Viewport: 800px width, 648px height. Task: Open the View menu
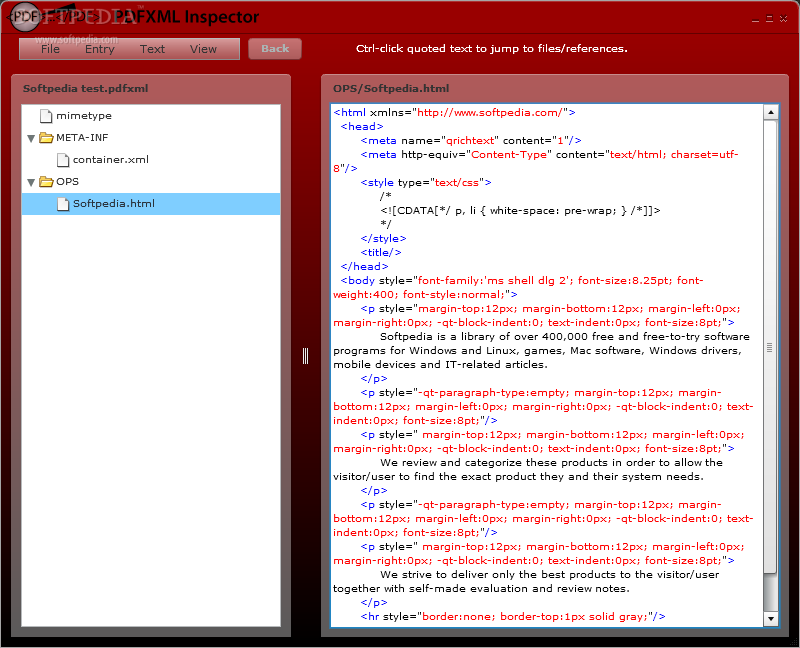[x=203, y=49]
